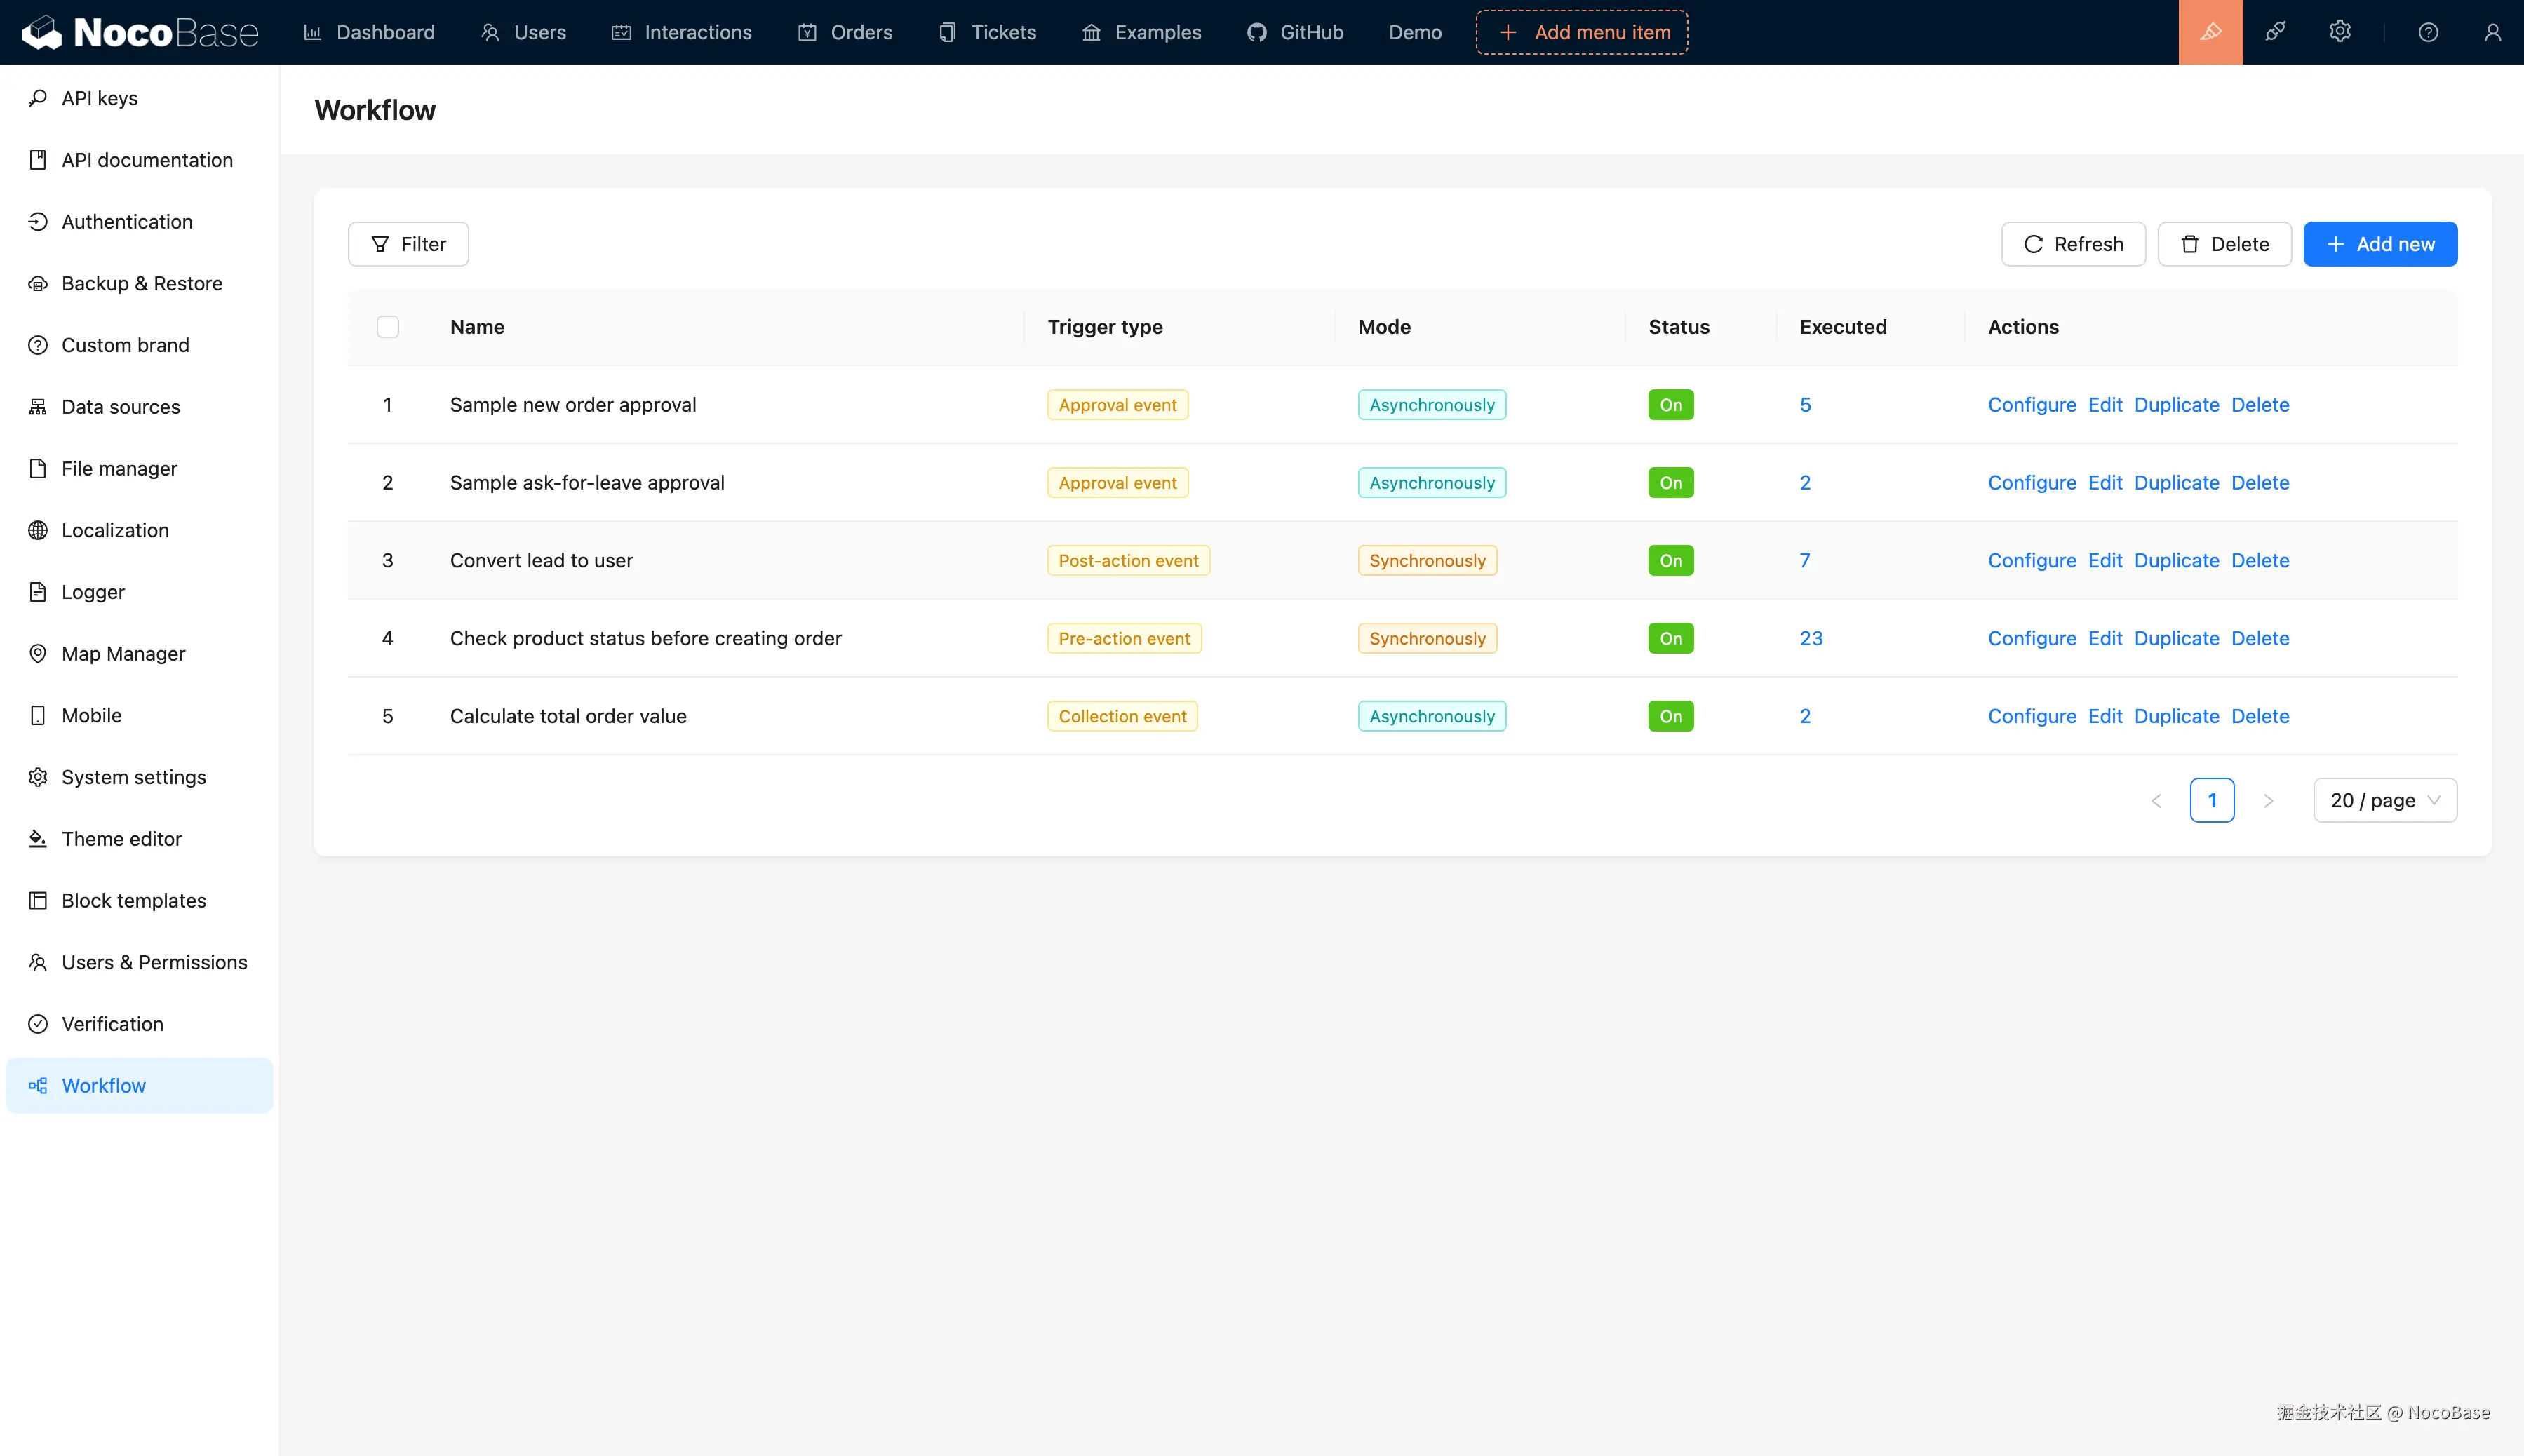
Task: Open the settings gear in the top bar
Action: pos(2340,32)
